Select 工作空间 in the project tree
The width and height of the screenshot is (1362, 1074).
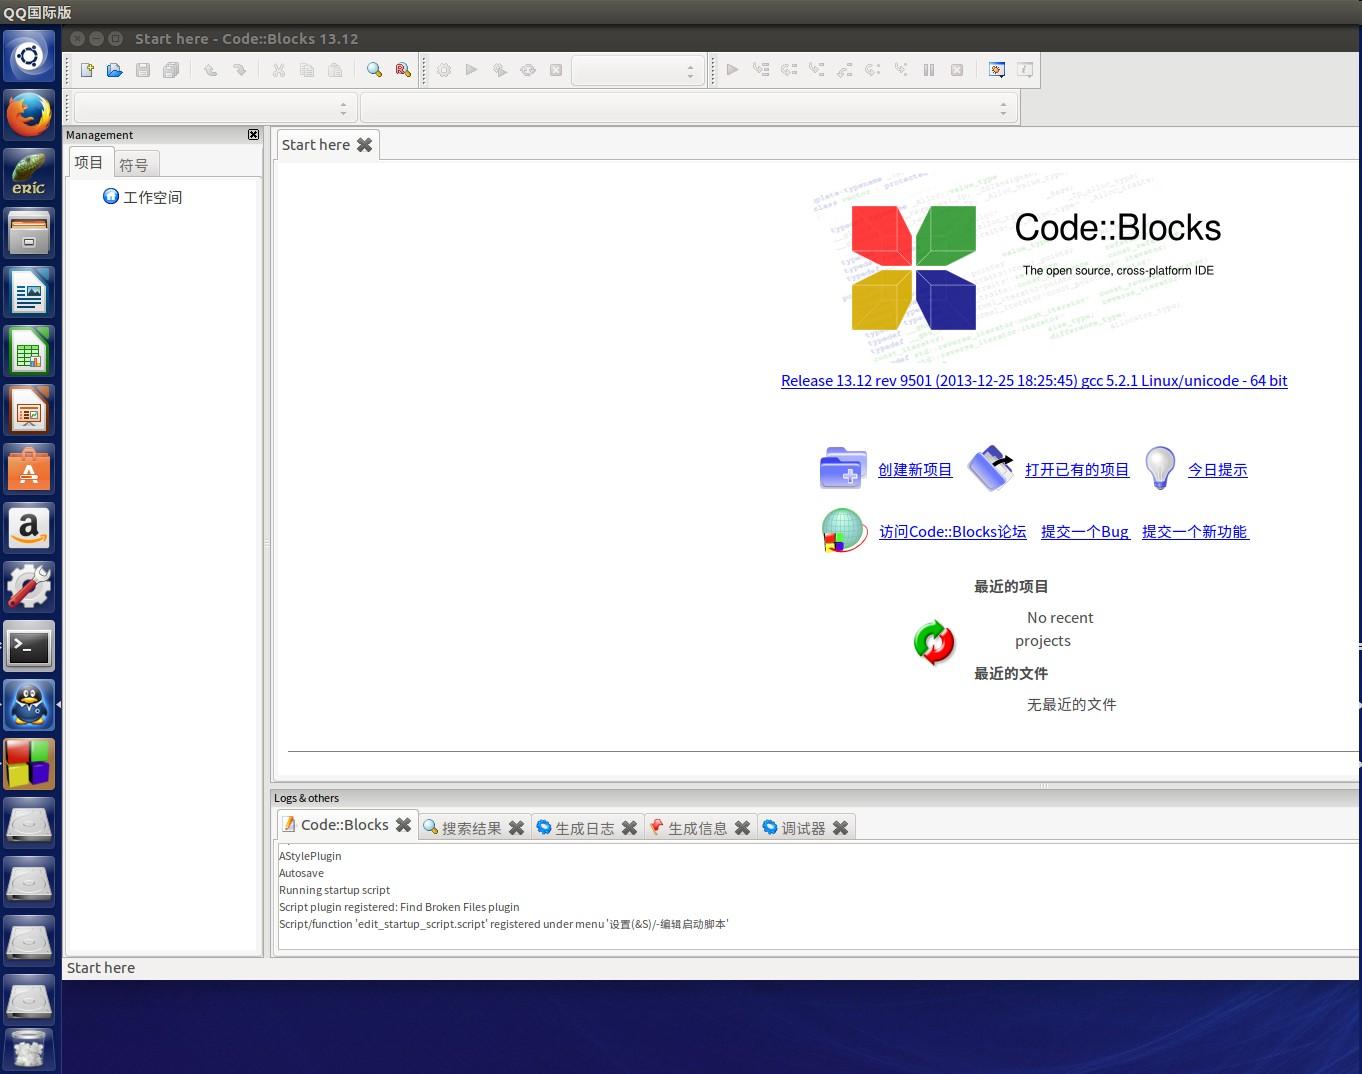coord(153,197)
